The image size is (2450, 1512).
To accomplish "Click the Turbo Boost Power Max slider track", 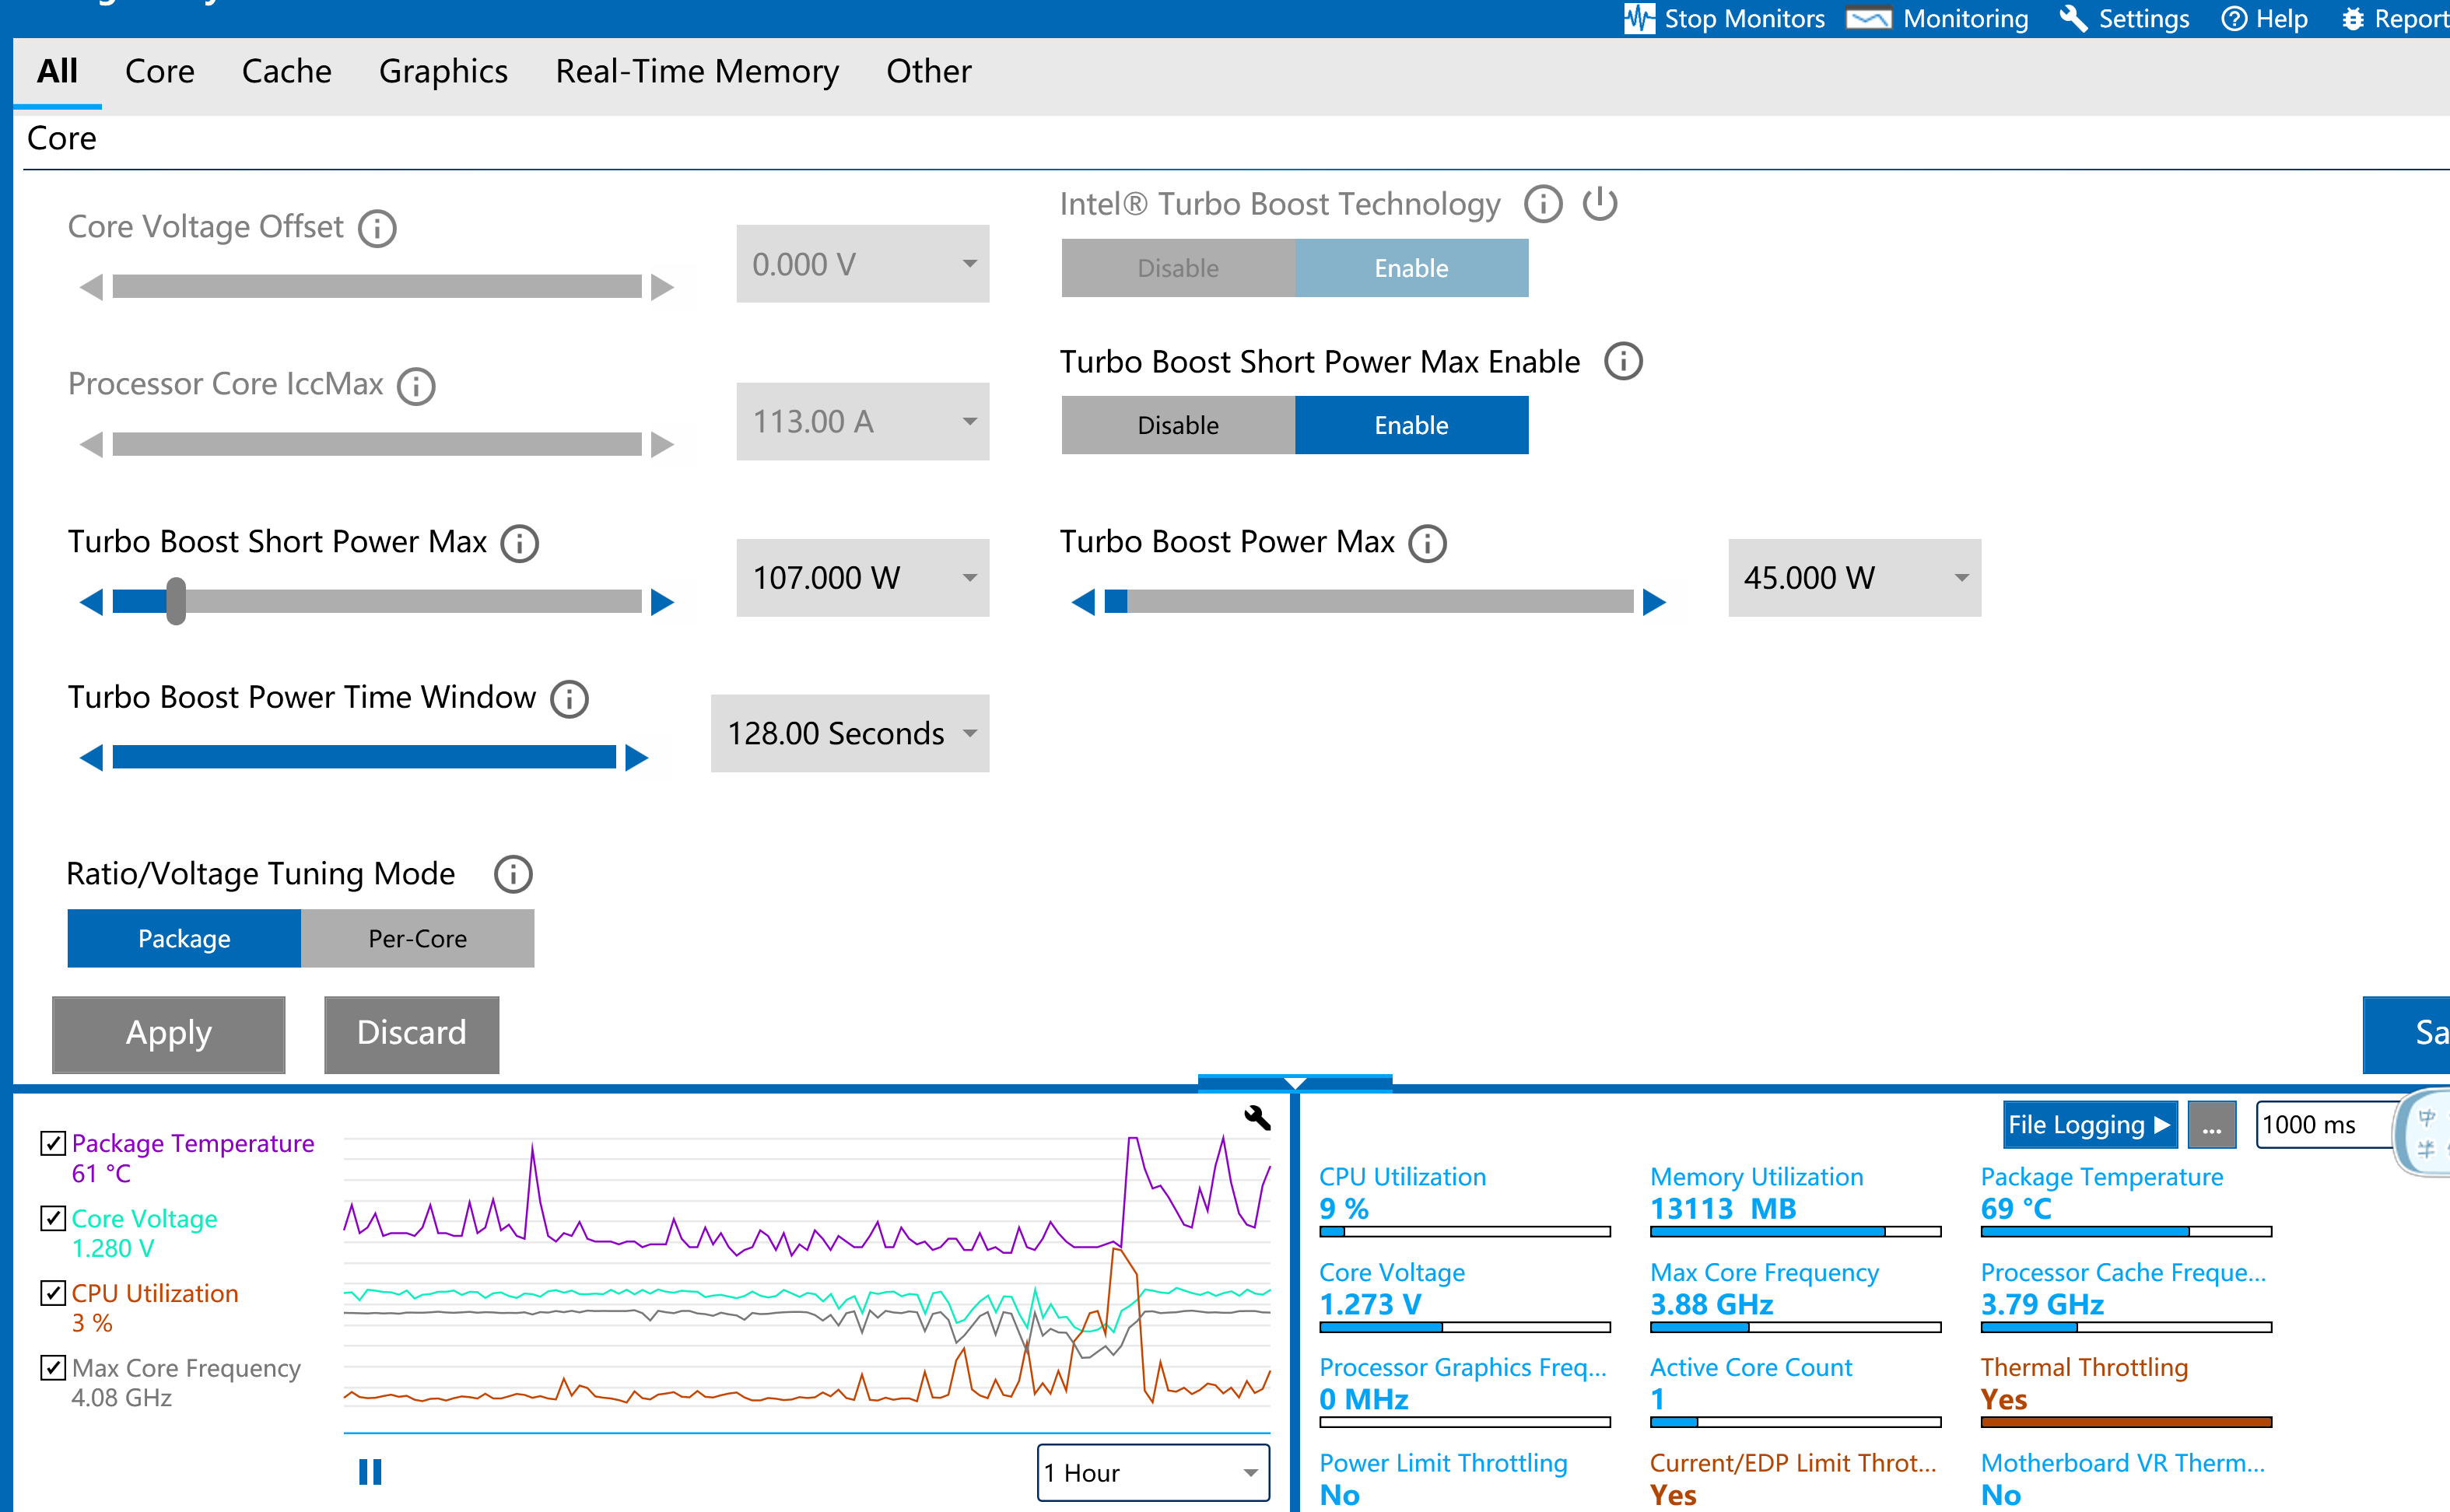I will pos(1369,601).
